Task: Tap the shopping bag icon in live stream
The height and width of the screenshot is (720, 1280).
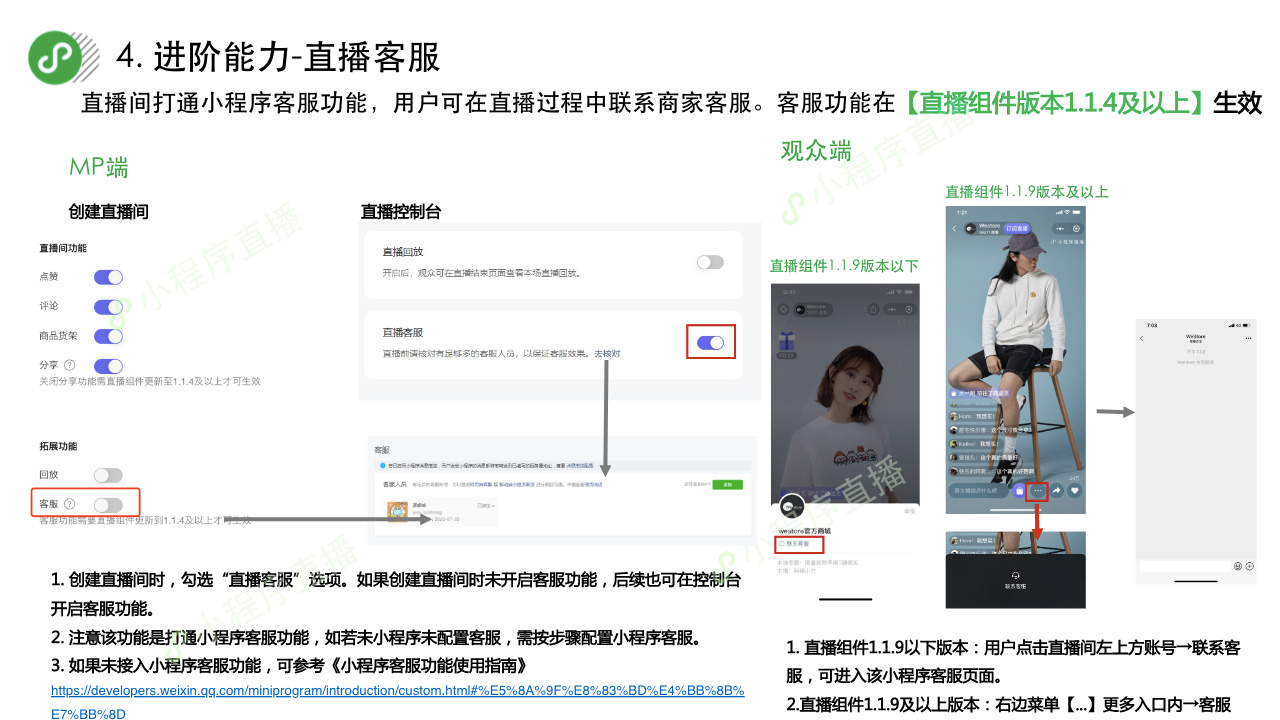Action: click(x=1019, y=491)
